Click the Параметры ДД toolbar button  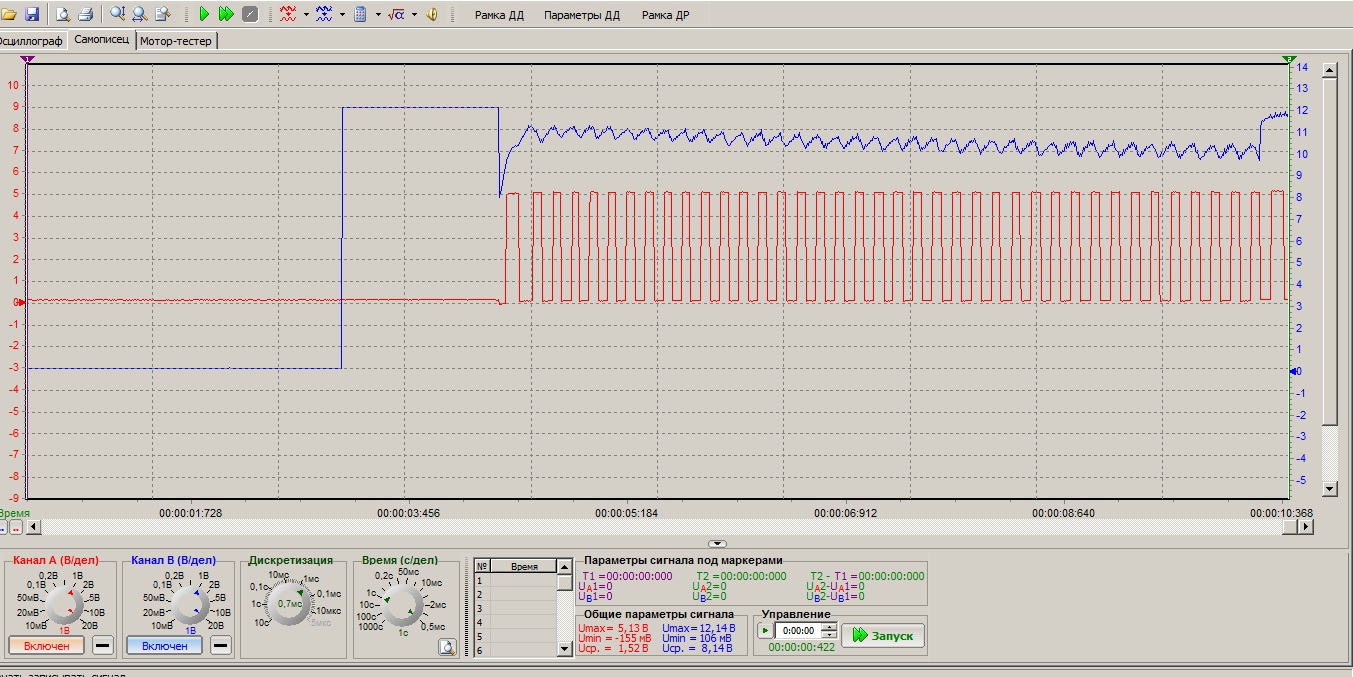[582, 15]
